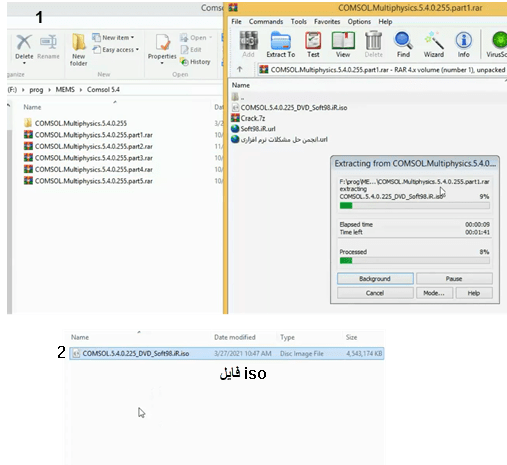Open the New item dropdown in Explorer

[113, 38]
